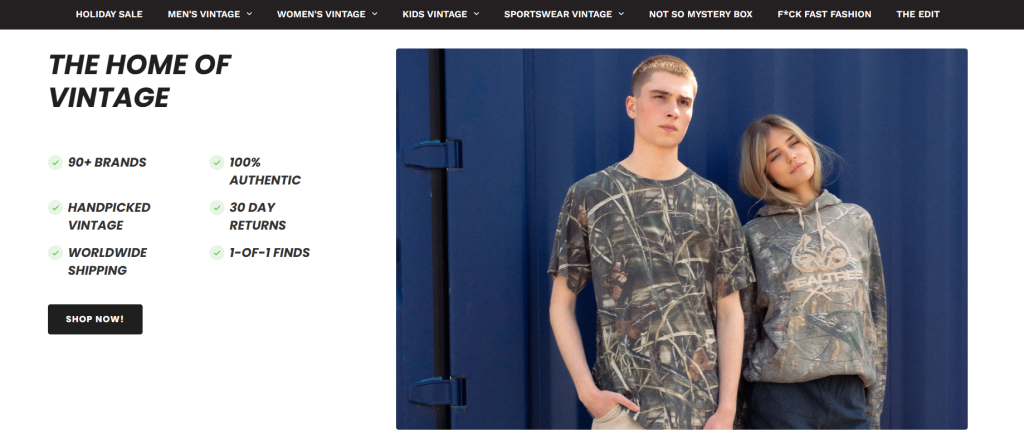Click the Kids Vintage menu label
Viewport: 1024px width, 442px height.
[x=435, y=14]
